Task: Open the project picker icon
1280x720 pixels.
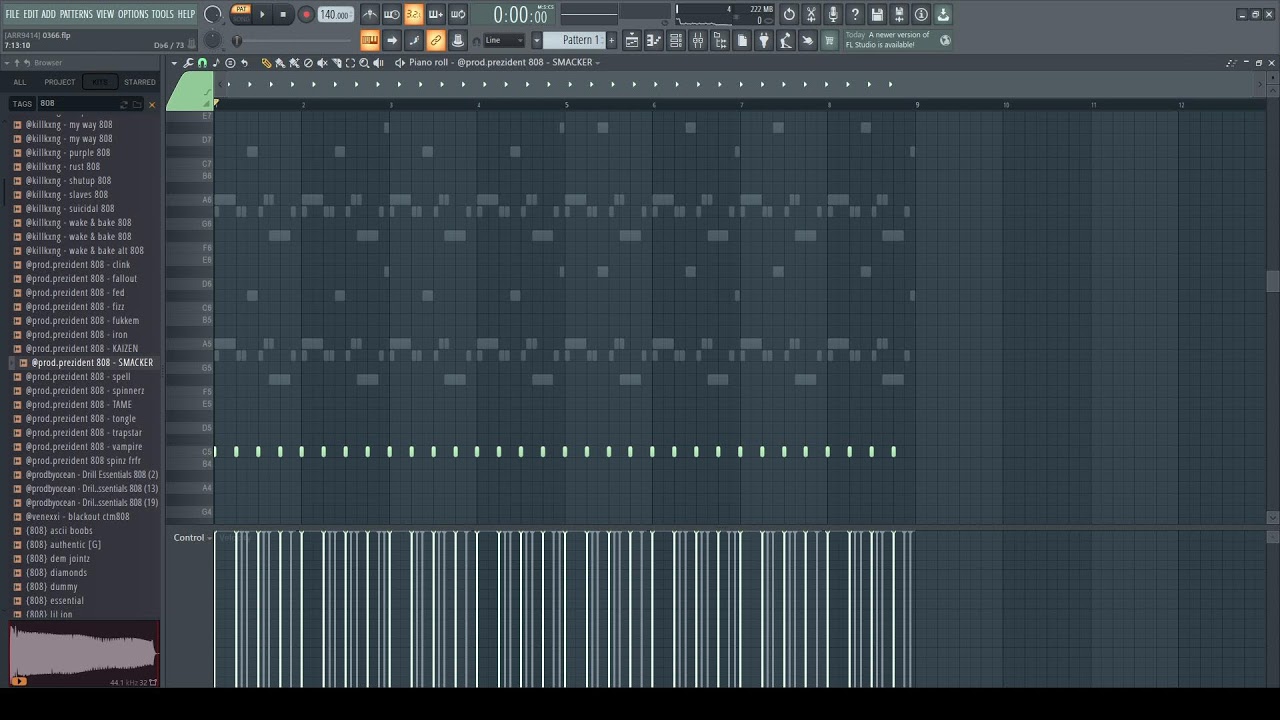Action: [742, 40]
